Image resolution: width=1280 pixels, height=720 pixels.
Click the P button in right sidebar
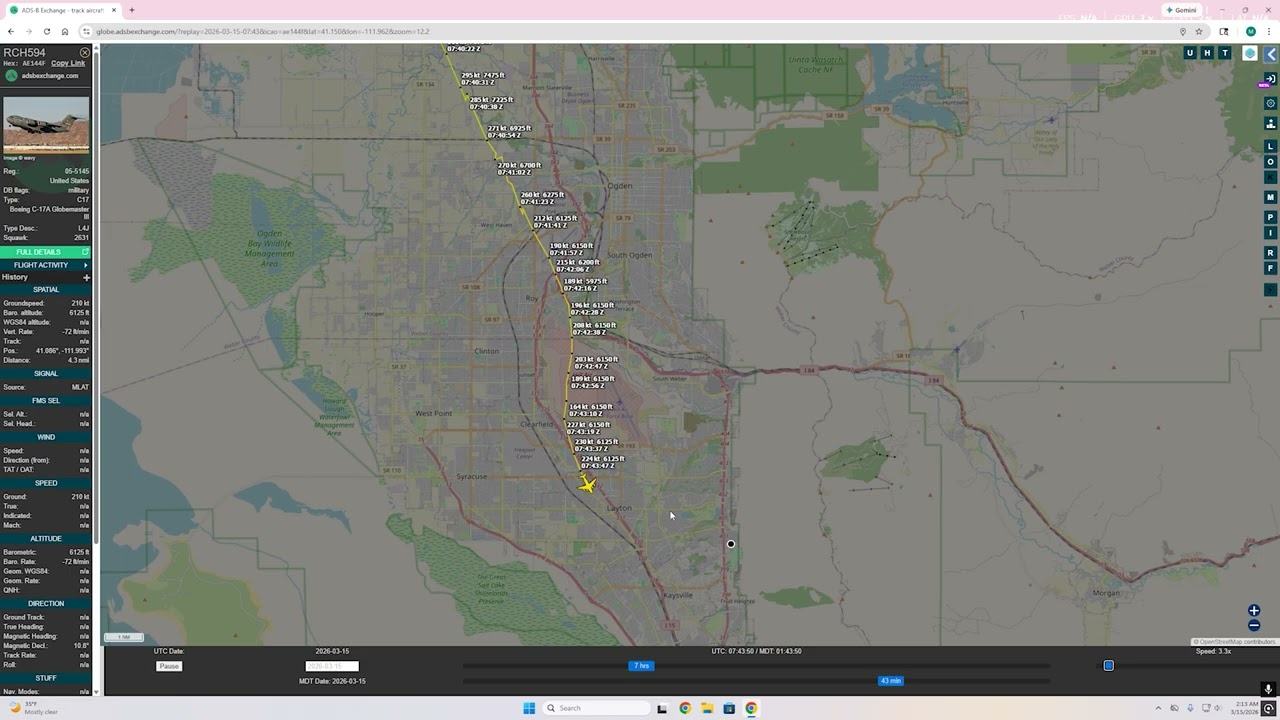1271,218
